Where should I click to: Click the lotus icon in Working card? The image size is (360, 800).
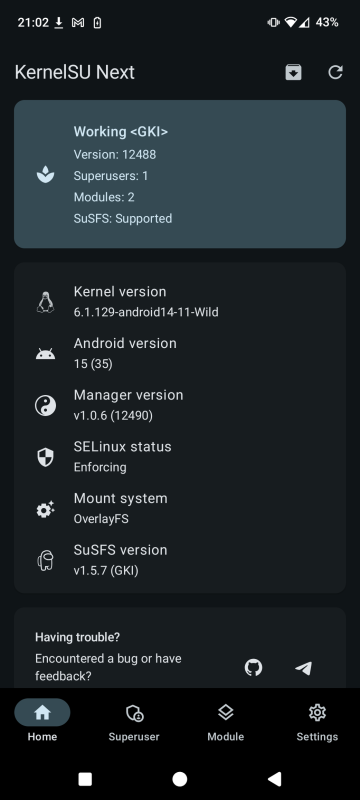click(x=45, y=174)
